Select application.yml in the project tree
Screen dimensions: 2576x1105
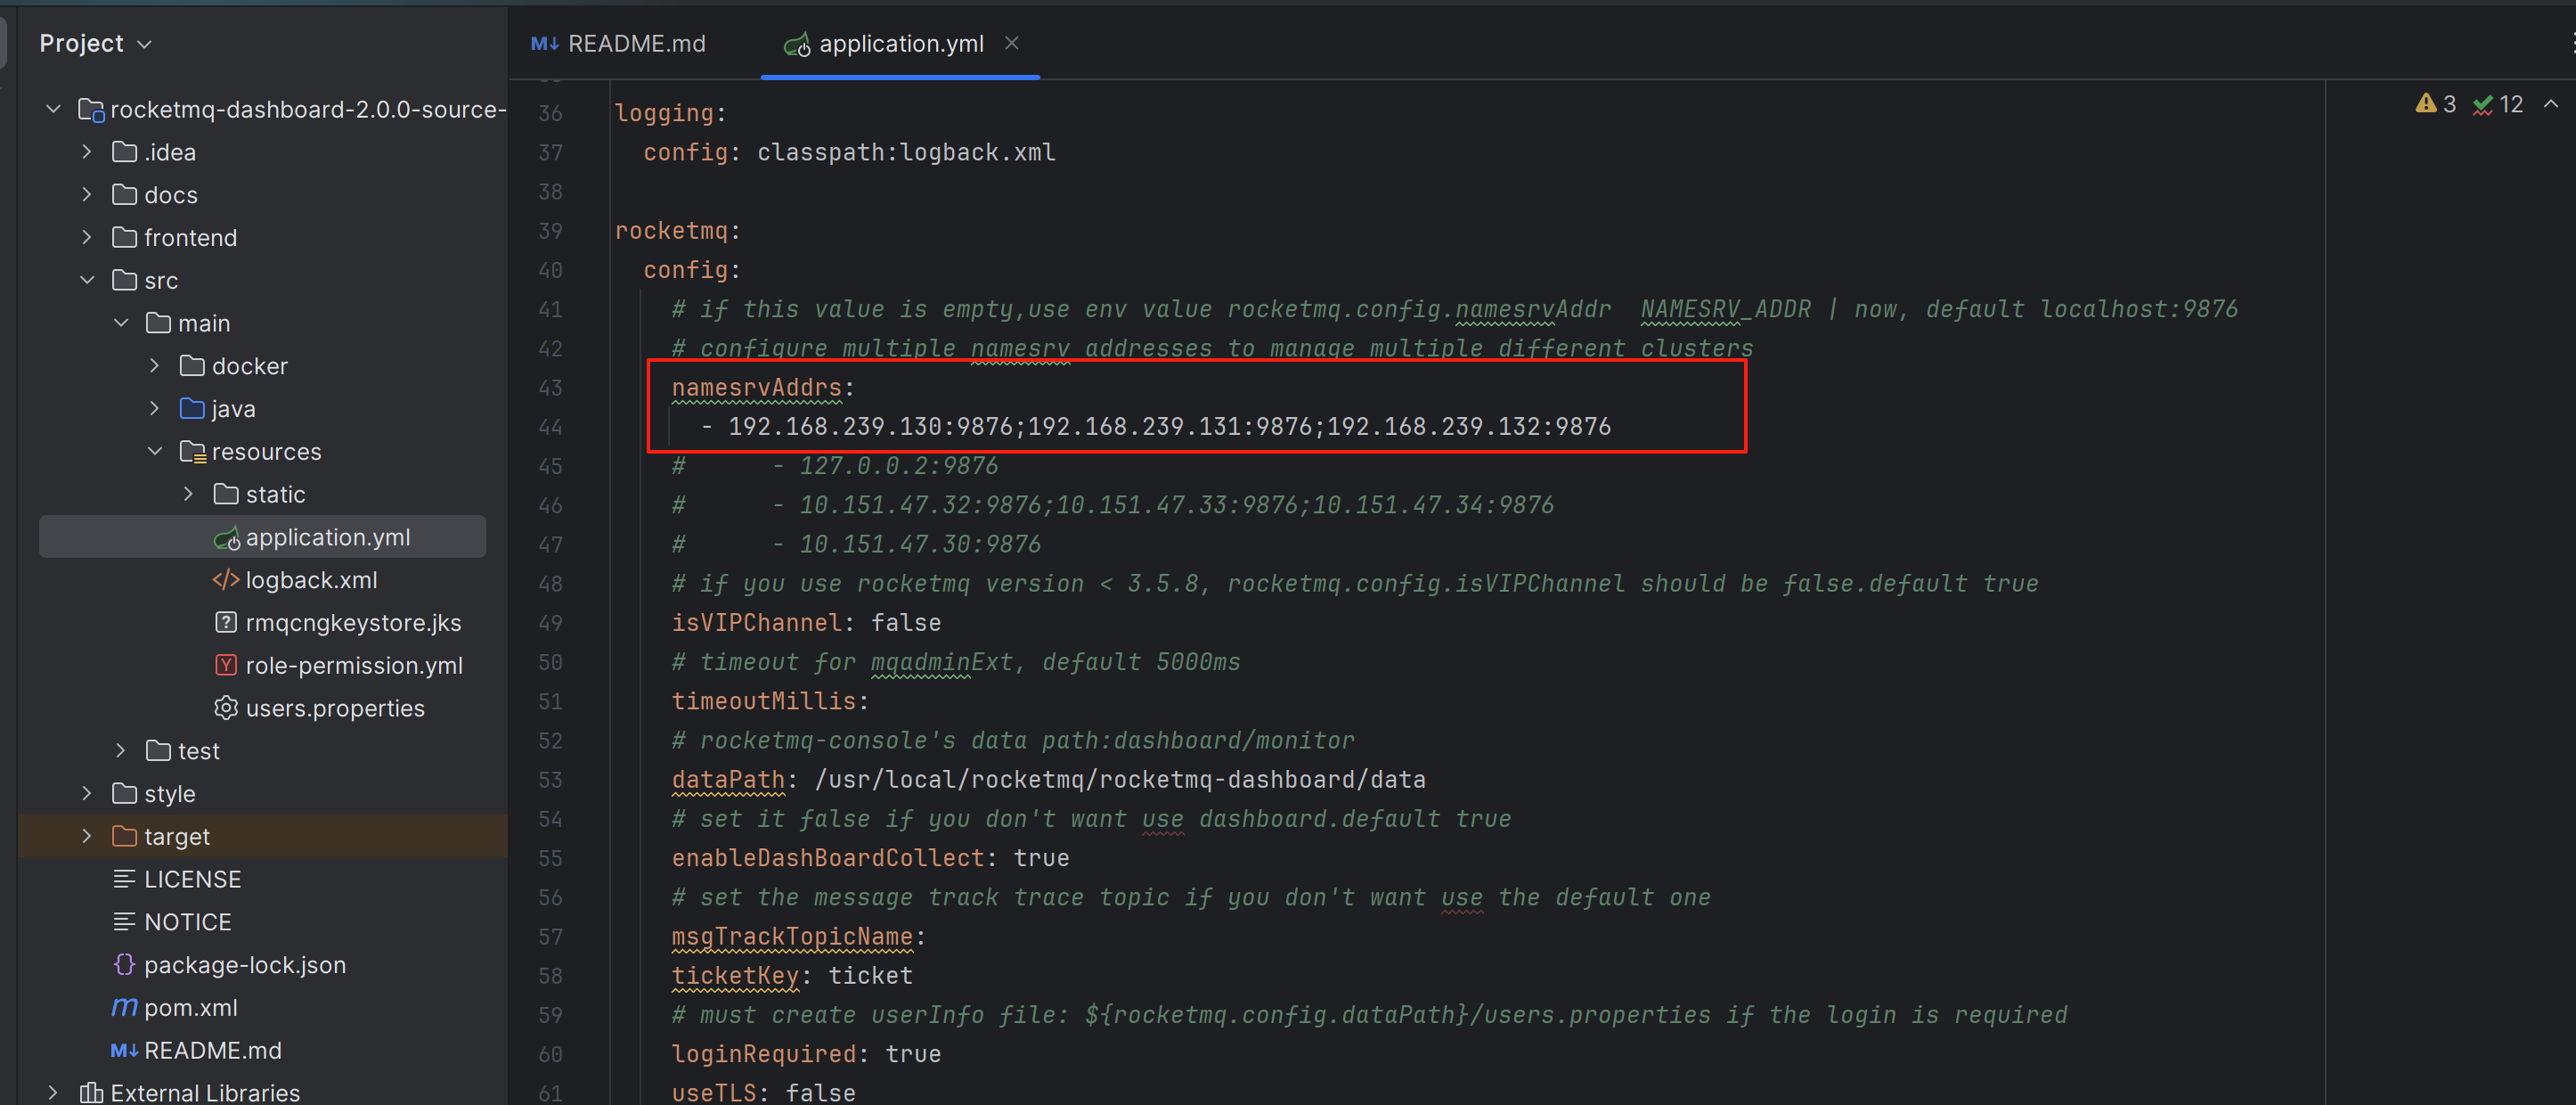click(327, 537)
